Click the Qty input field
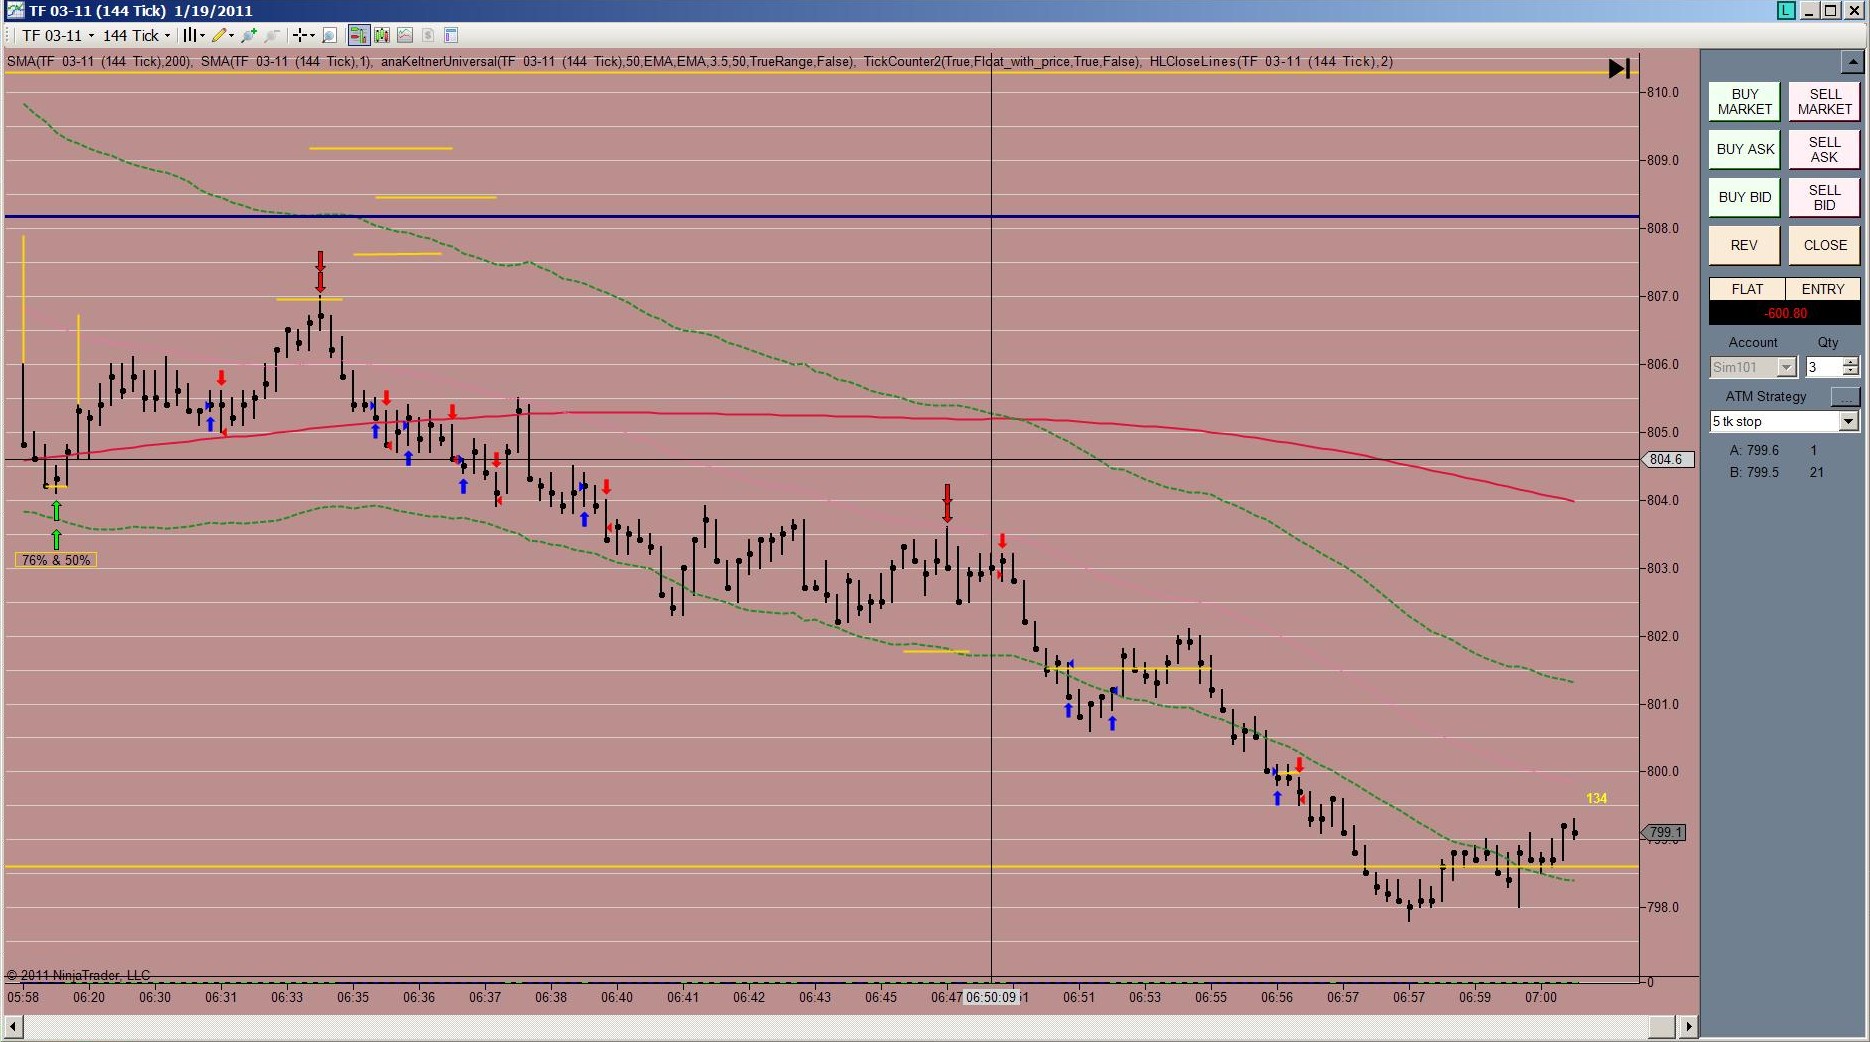This screenshot has width=1870, height=1042. point(1823,367)
